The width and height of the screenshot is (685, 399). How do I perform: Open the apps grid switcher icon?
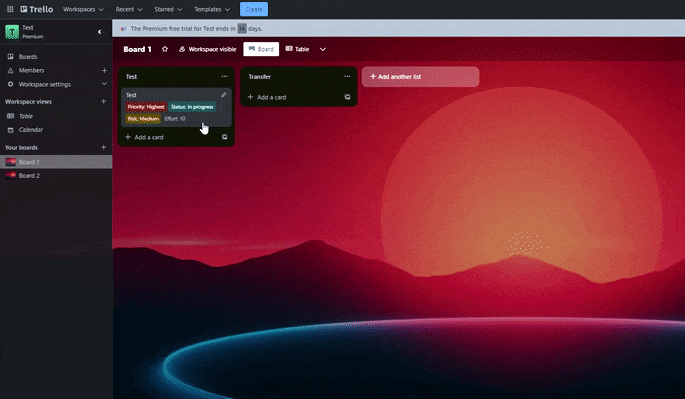[10, 9]
